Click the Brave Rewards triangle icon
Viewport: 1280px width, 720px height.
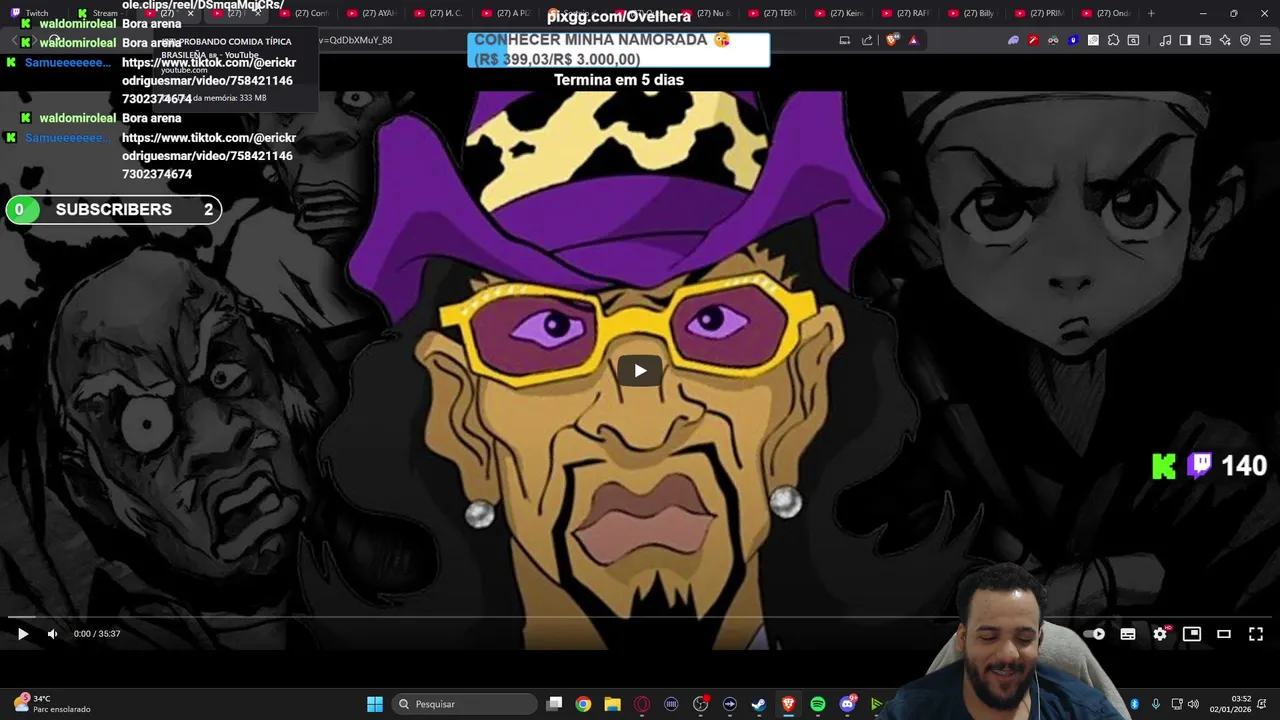pyautogui.click(x=913, y=40)
